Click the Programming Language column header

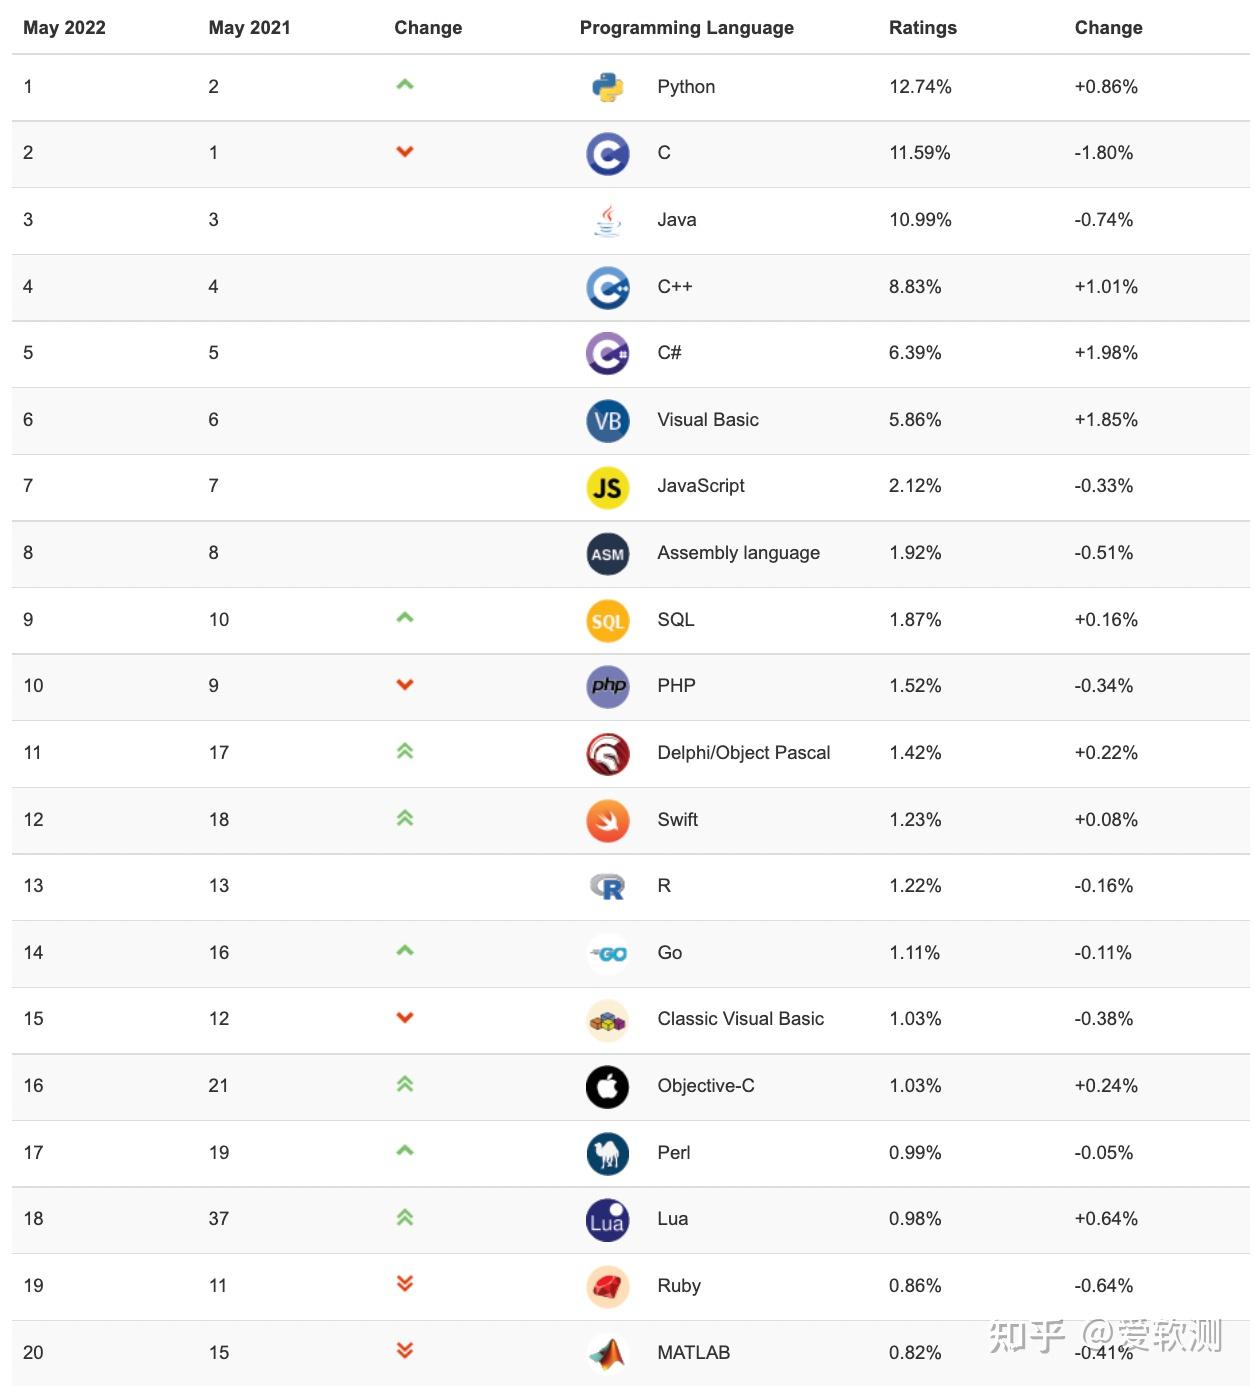pos(686,28)
